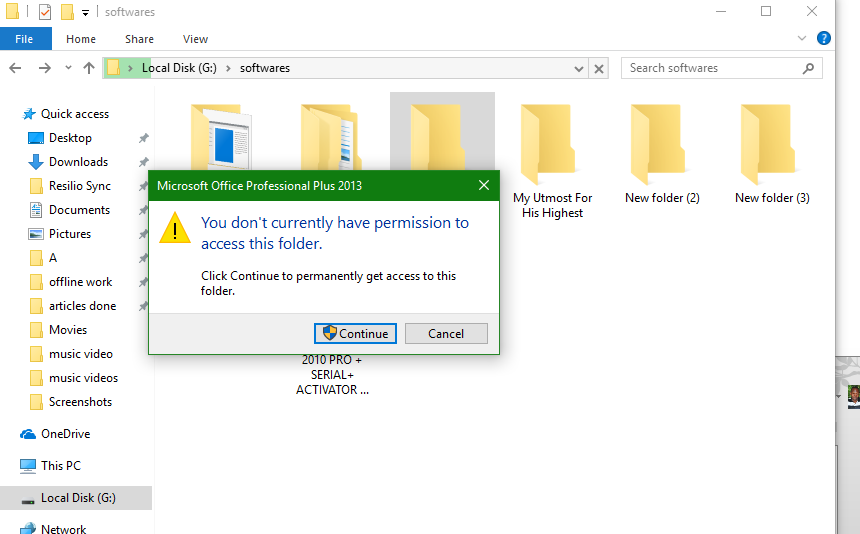Select the folder with blue document preview

point(222,137)
